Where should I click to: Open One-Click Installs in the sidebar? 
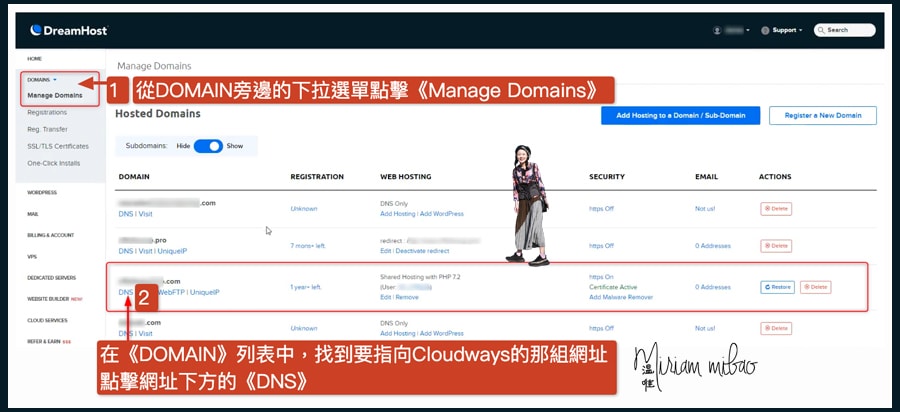pyautogui.click(x=53, y=163)
